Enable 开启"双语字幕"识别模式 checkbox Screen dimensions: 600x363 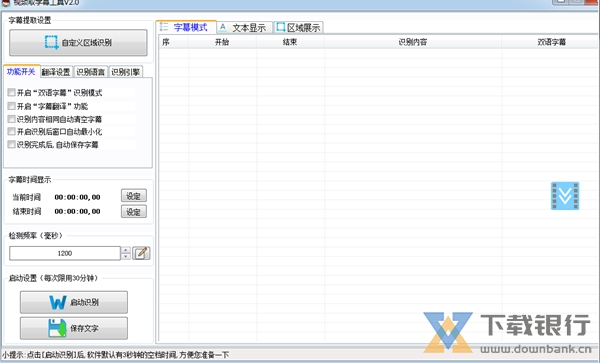11,93
